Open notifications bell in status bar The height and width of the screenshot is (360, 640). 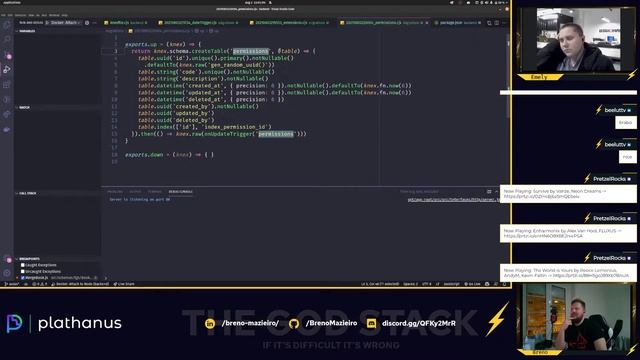504,284
